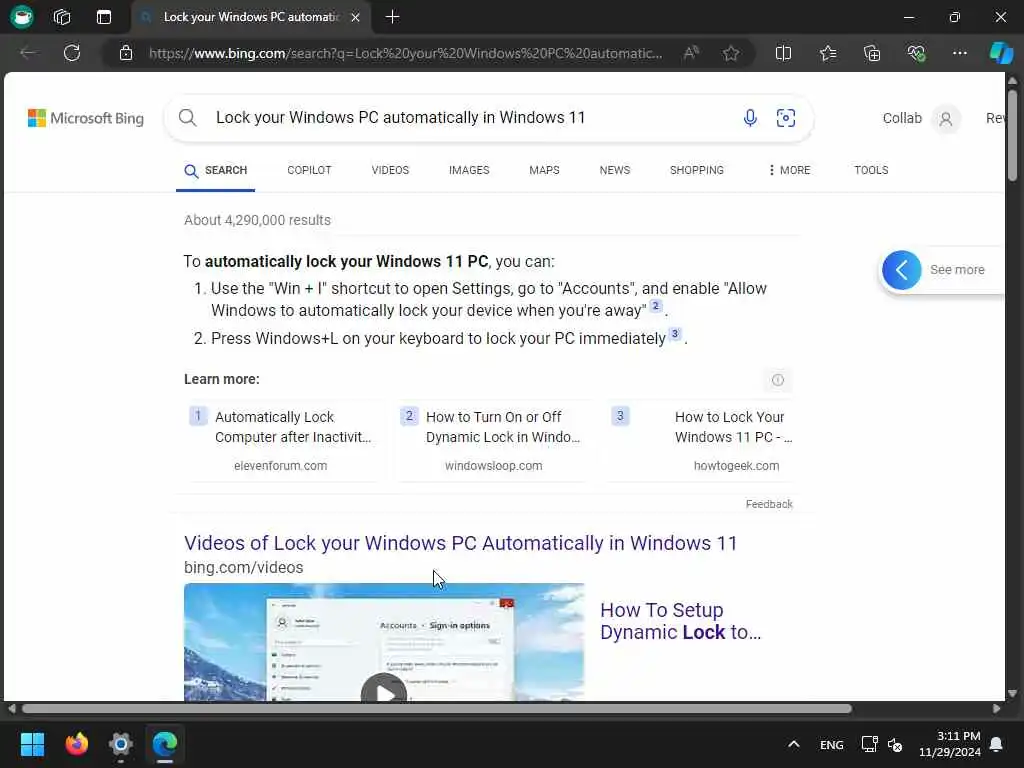This screenshot has height=768, width=1024.
Task: Open the Workspaces icon in title bar
Action: click(x=62, y=17)
